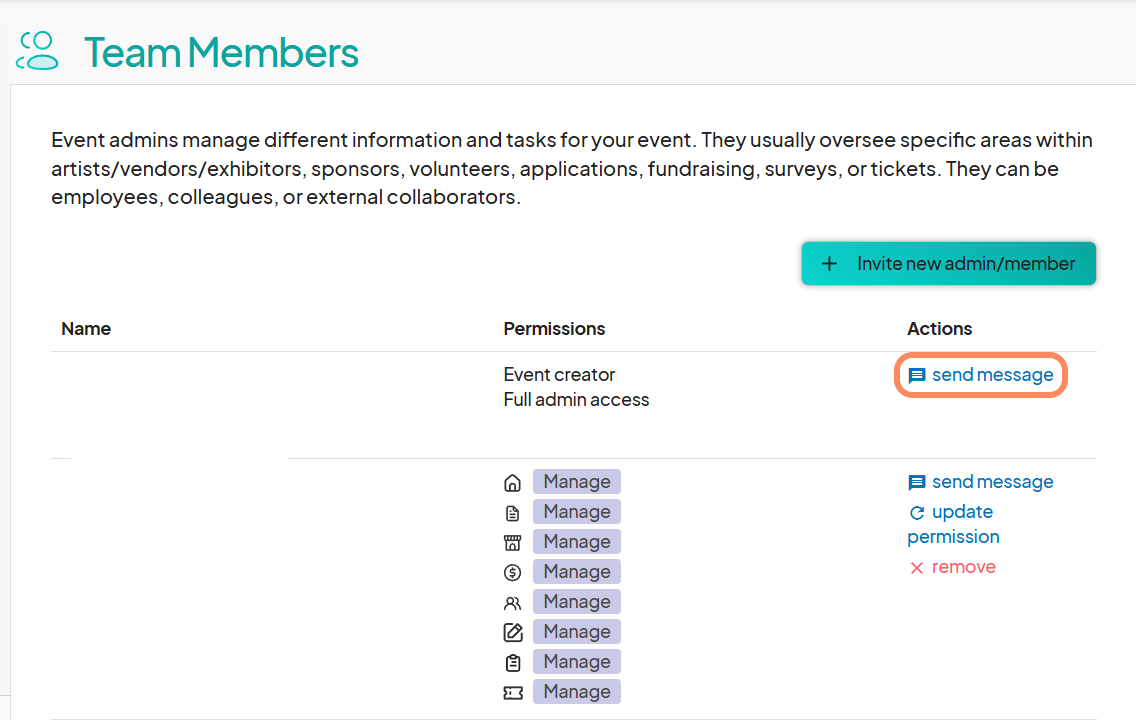Image resolution: width=1136 pixels, height=720 pixels.
Task: Click Manage badge beside the pencil icon
Action: [577, 632]
